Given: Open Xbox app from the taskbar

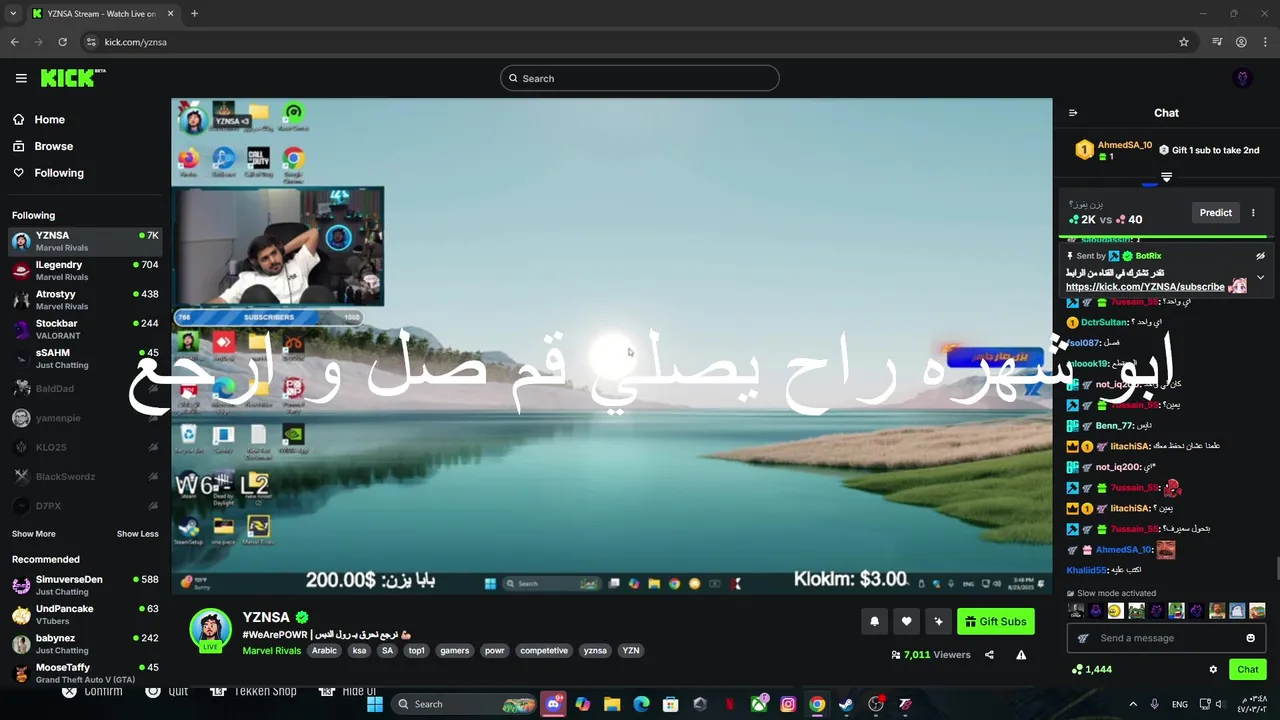Looking at the screenshot, I should [759, 704].
